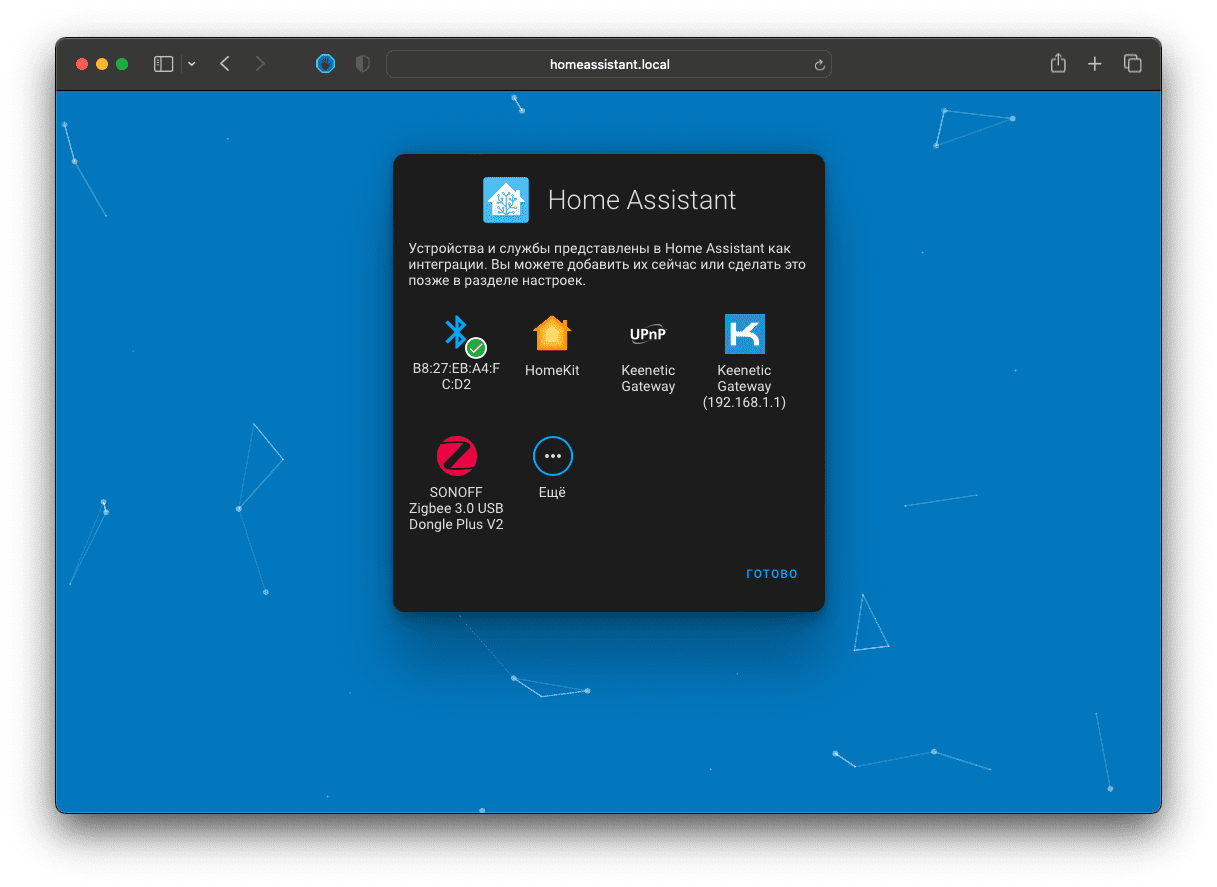
Task: Open a new tab
Action: (1095, 64)
